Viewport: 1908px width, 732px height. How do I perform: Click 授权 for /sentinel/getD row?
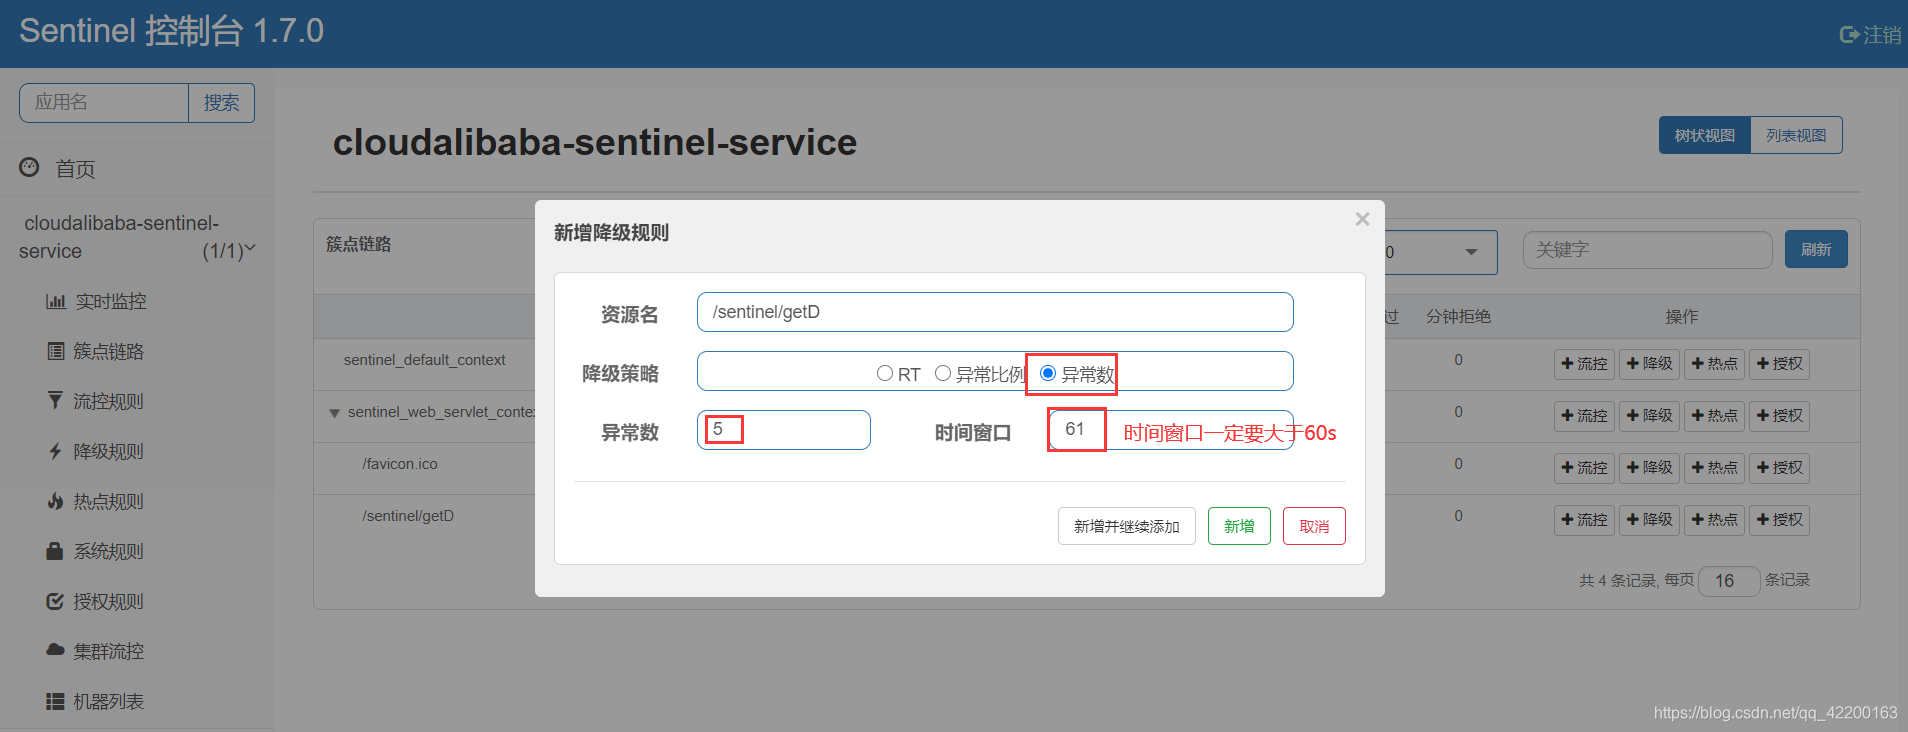(x=1779, y=520)
